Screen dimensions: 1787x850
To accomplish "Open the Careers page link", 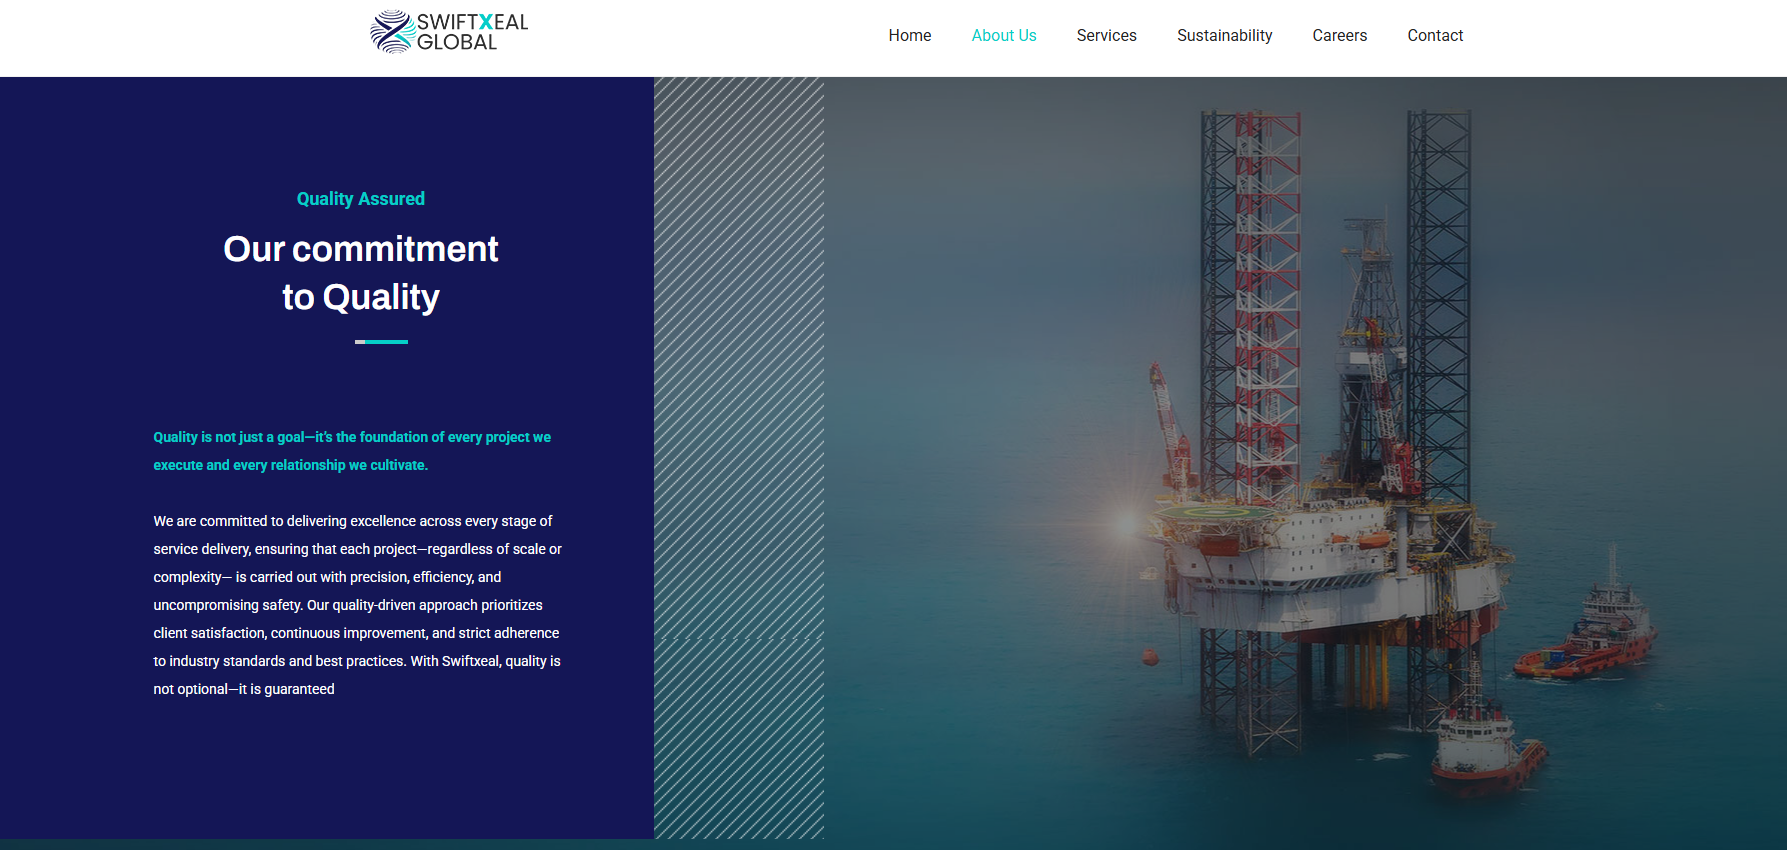I will pyautogui.click(x=1339, y=36).
